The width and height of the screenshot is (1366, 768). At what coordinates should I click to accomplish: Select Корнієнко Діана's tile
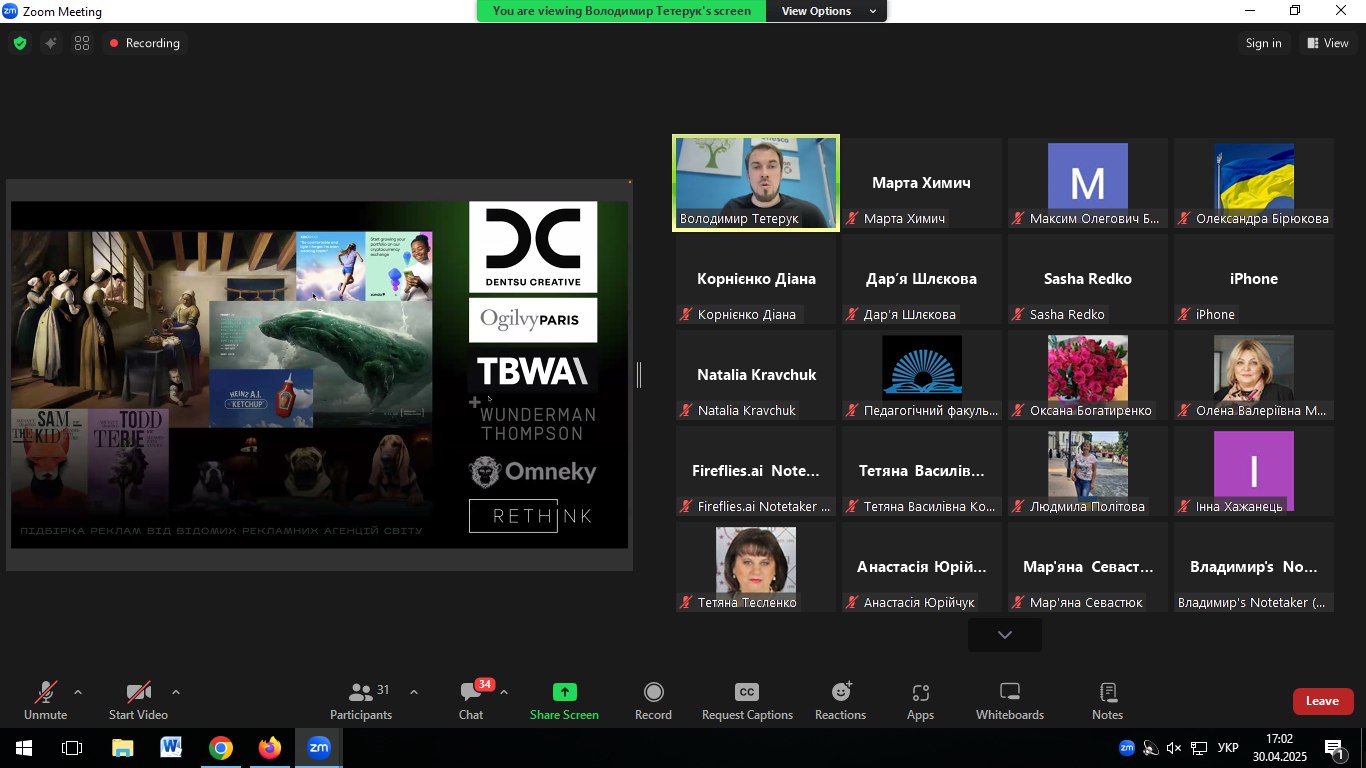coord(756,279)
